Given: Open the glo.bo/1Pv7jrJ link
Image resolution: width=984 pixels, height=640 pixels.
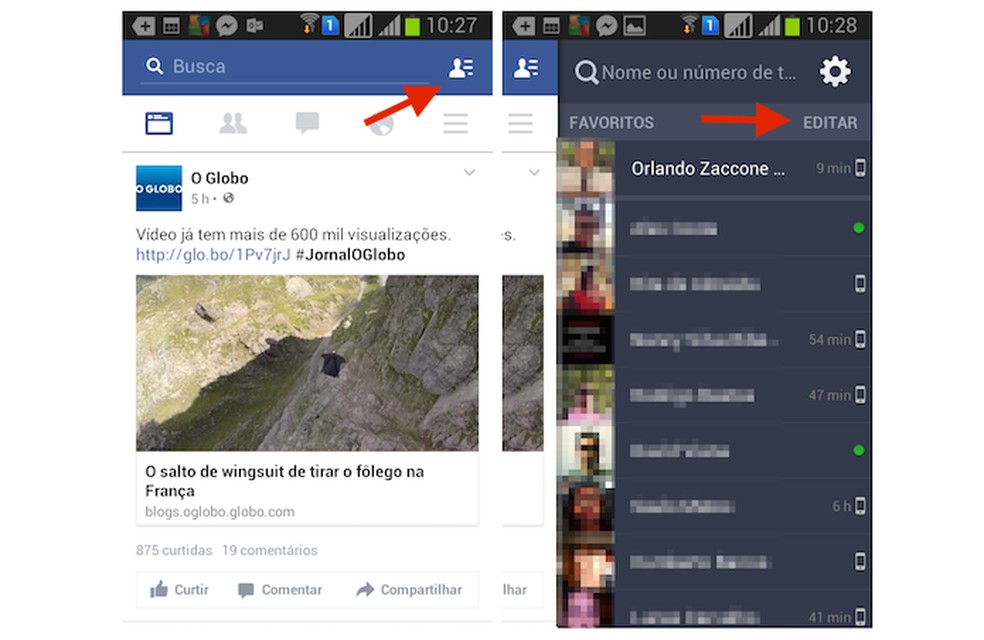Looking at the screenshot, I should [213, 255].
